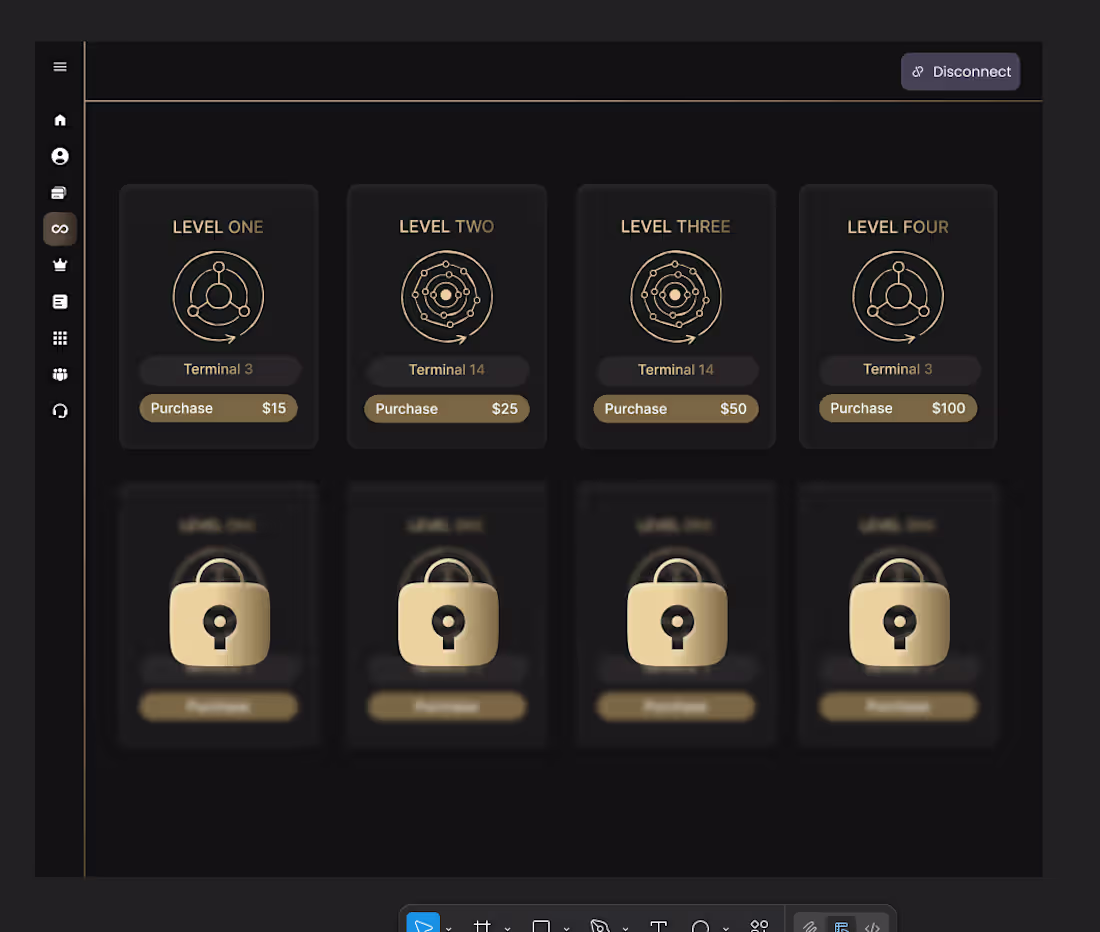Click the profile icon in the sidebar
The image size is (1100, 932).
[x=60, y=156]
